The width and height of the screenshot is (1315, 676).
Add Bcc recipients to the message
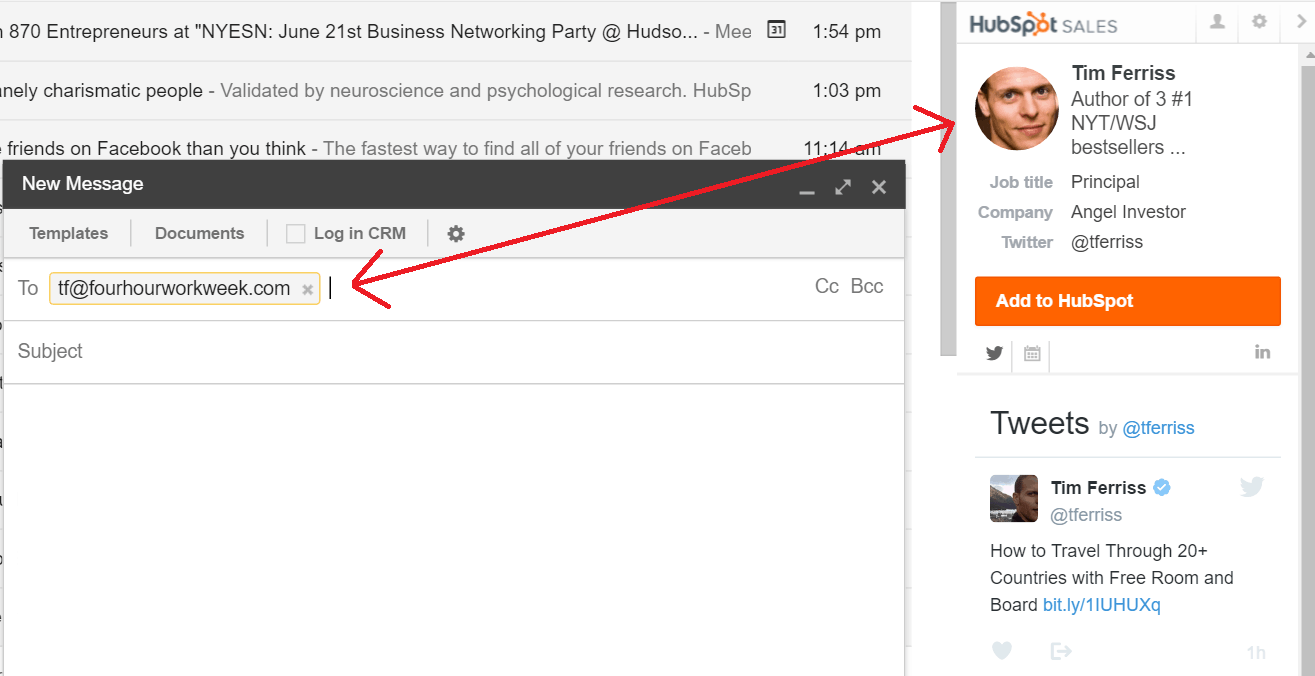867,286
